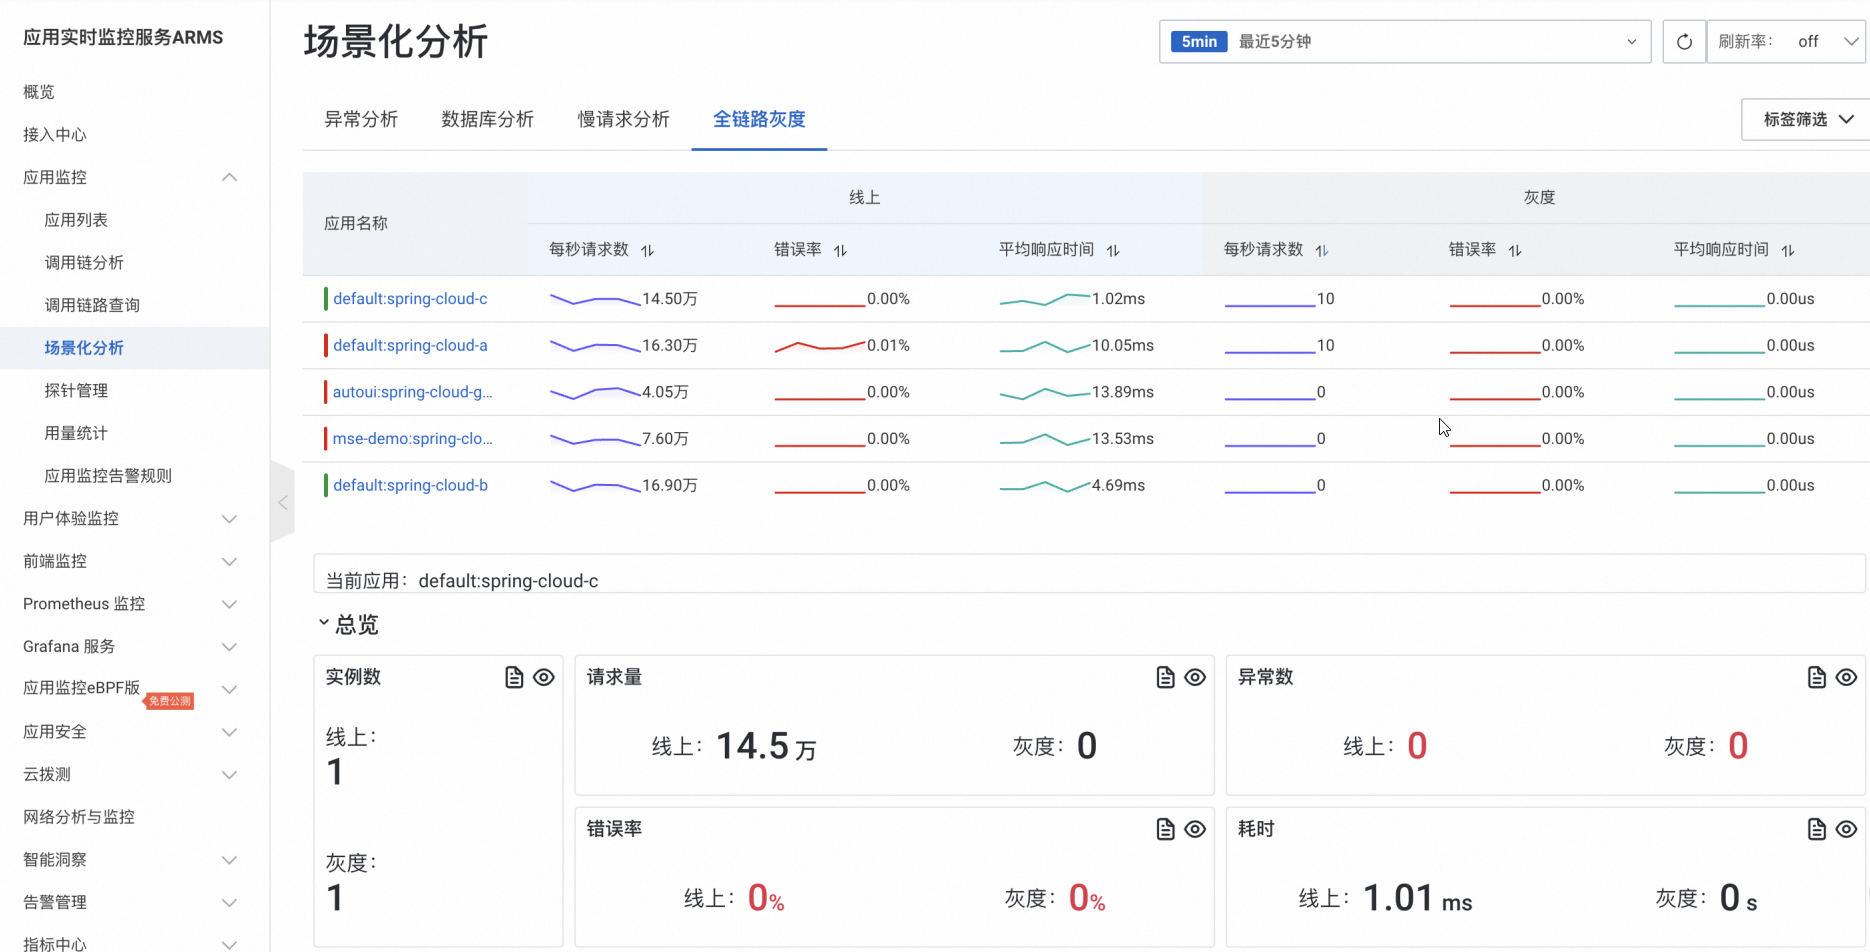
Task: Open document icon on 耗时 card
Action: [1817, 829]
